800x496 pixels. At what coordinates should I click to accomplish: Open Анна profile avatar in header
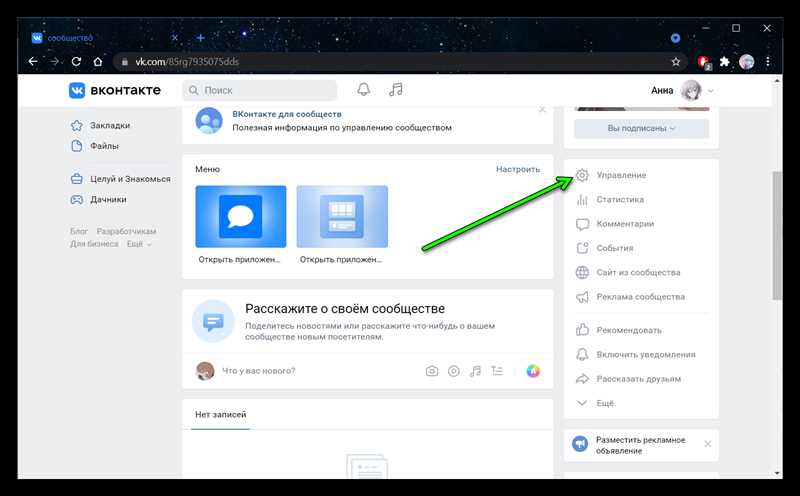[x=691, y=91]
